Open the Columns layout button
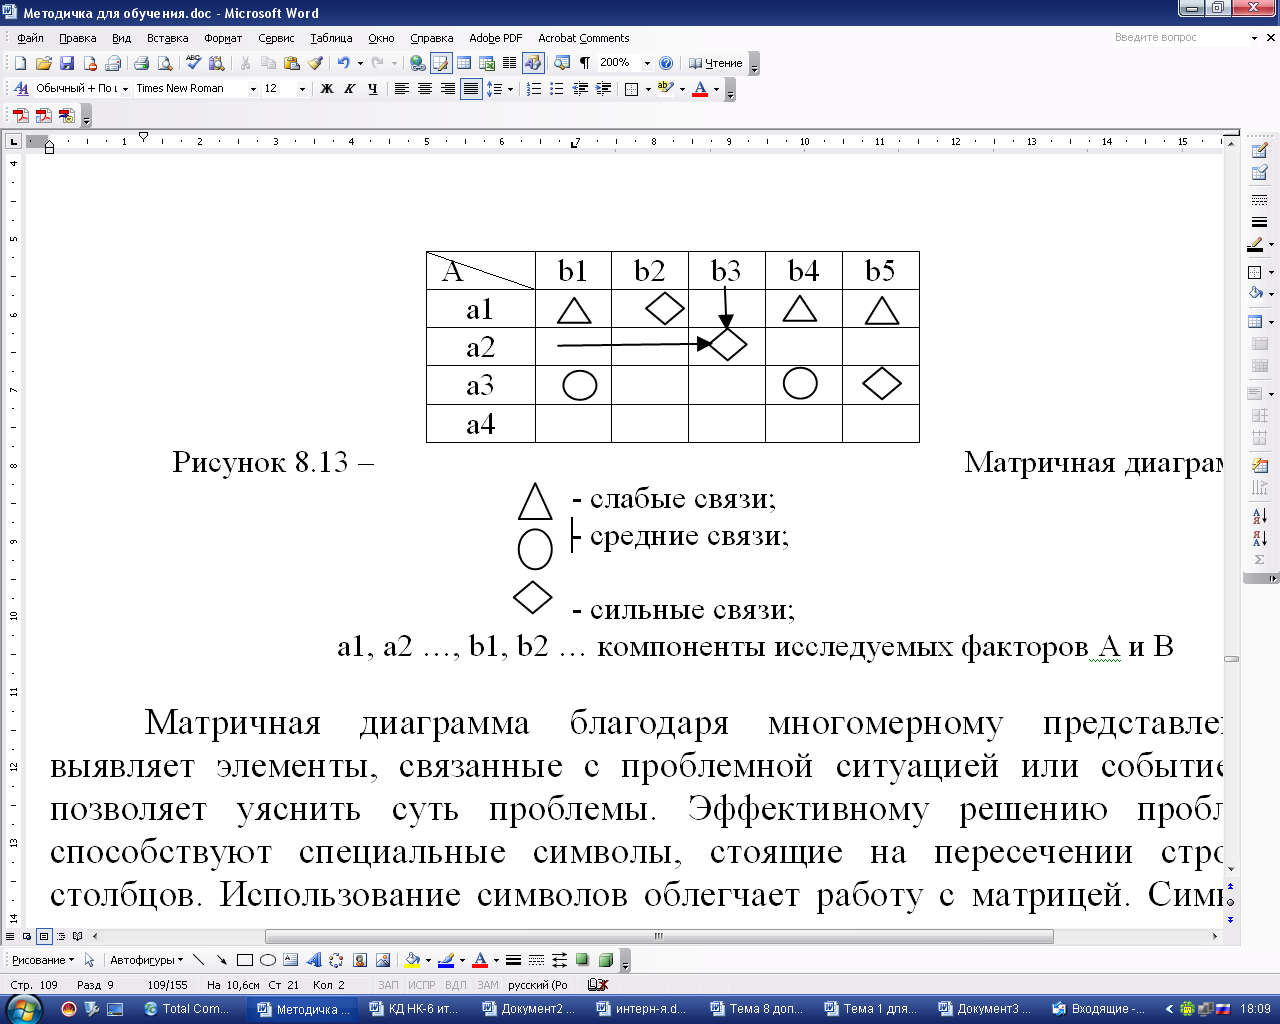The height and width of the screenshot is (1024, 1280). pyautogui.click(x=510, y=63)
